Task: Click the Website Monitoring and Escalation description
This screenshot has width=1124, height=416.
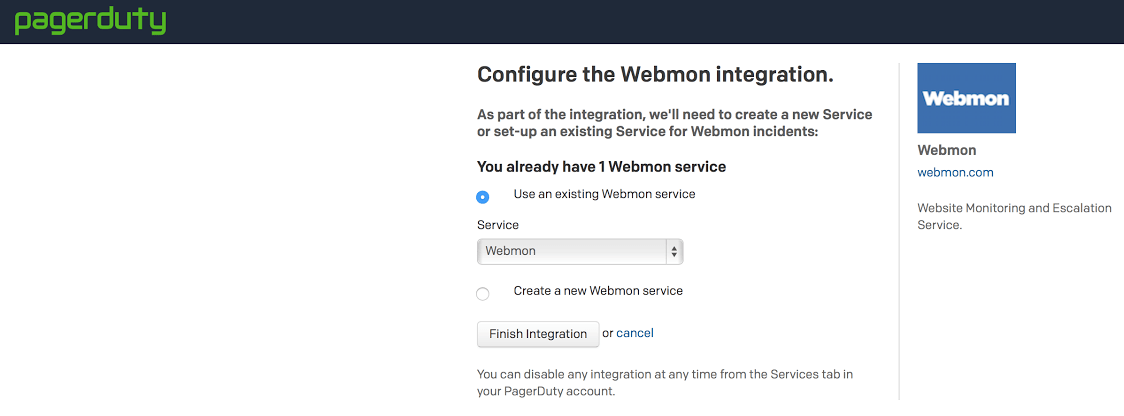Action: coord(1014,216)
